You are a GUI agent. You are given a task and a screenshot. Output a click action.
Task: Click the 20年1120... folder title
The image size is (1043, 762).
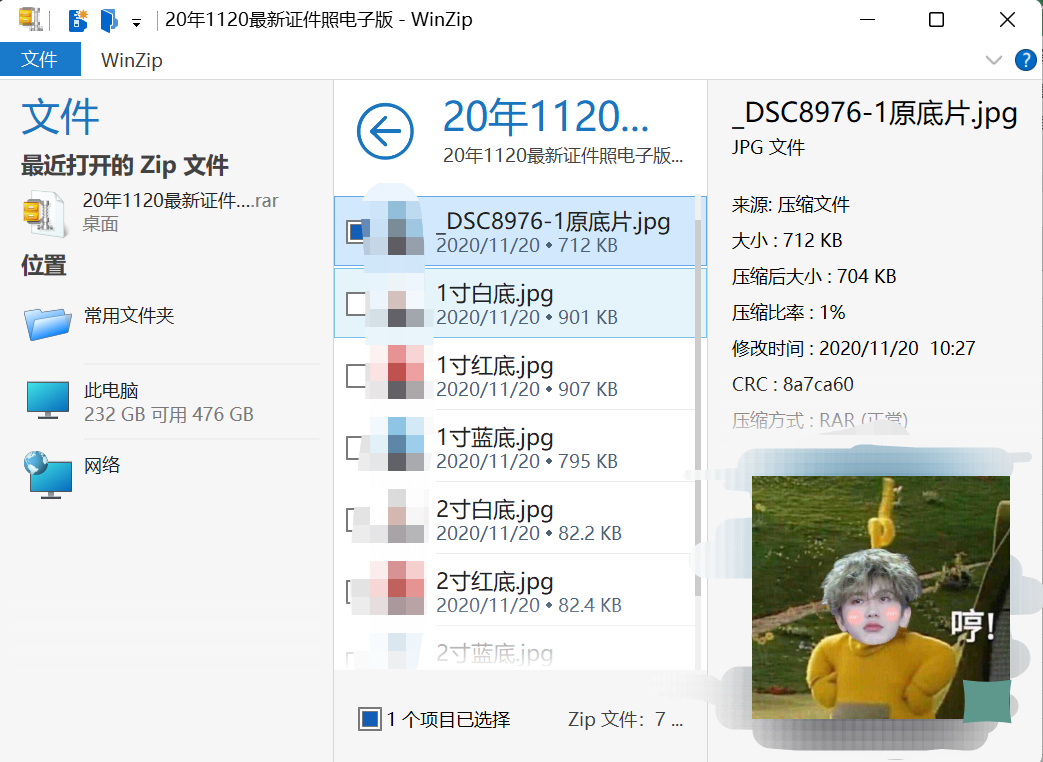click(x=546, y=115)
